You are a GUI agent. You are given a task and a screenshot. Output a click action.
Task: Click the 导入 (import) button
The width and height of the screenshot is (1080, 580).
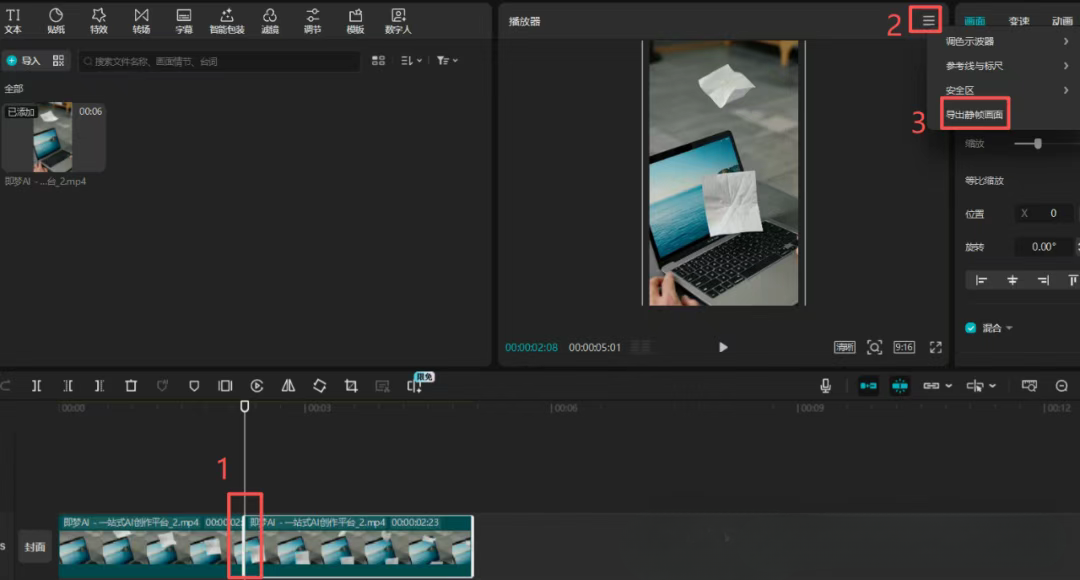click(x=24, y=61)
